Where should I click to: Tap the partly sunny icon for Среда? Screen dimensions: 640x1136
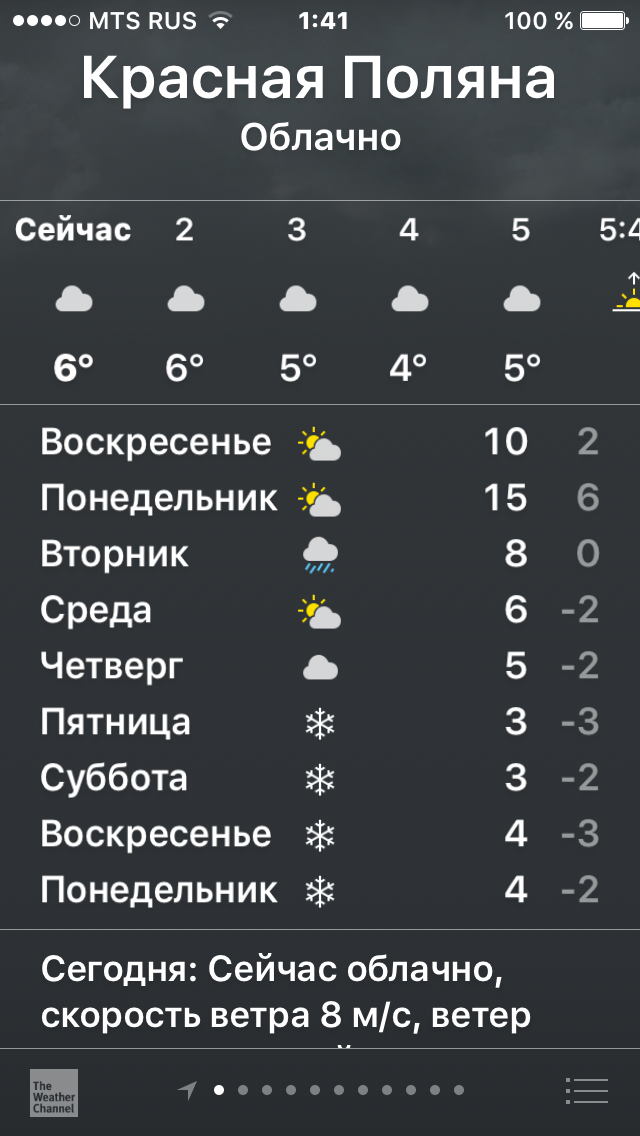[320, 611]
